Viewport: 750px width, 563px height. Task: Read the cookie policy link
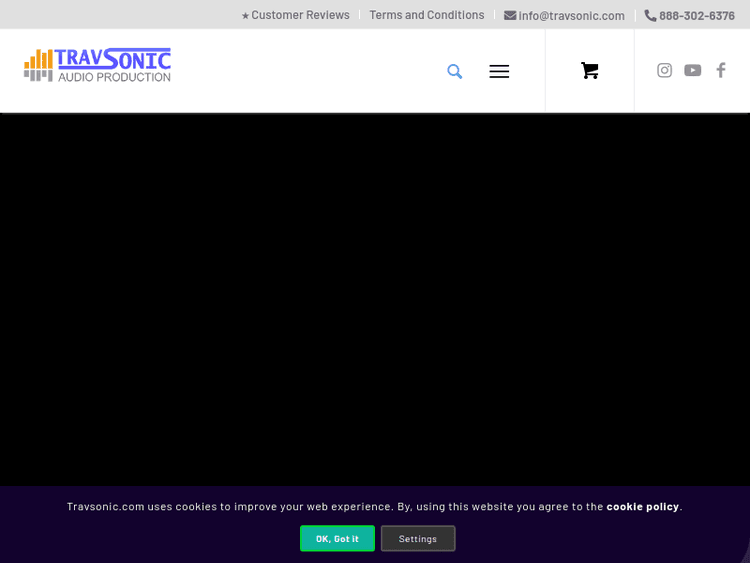[642, 506]
